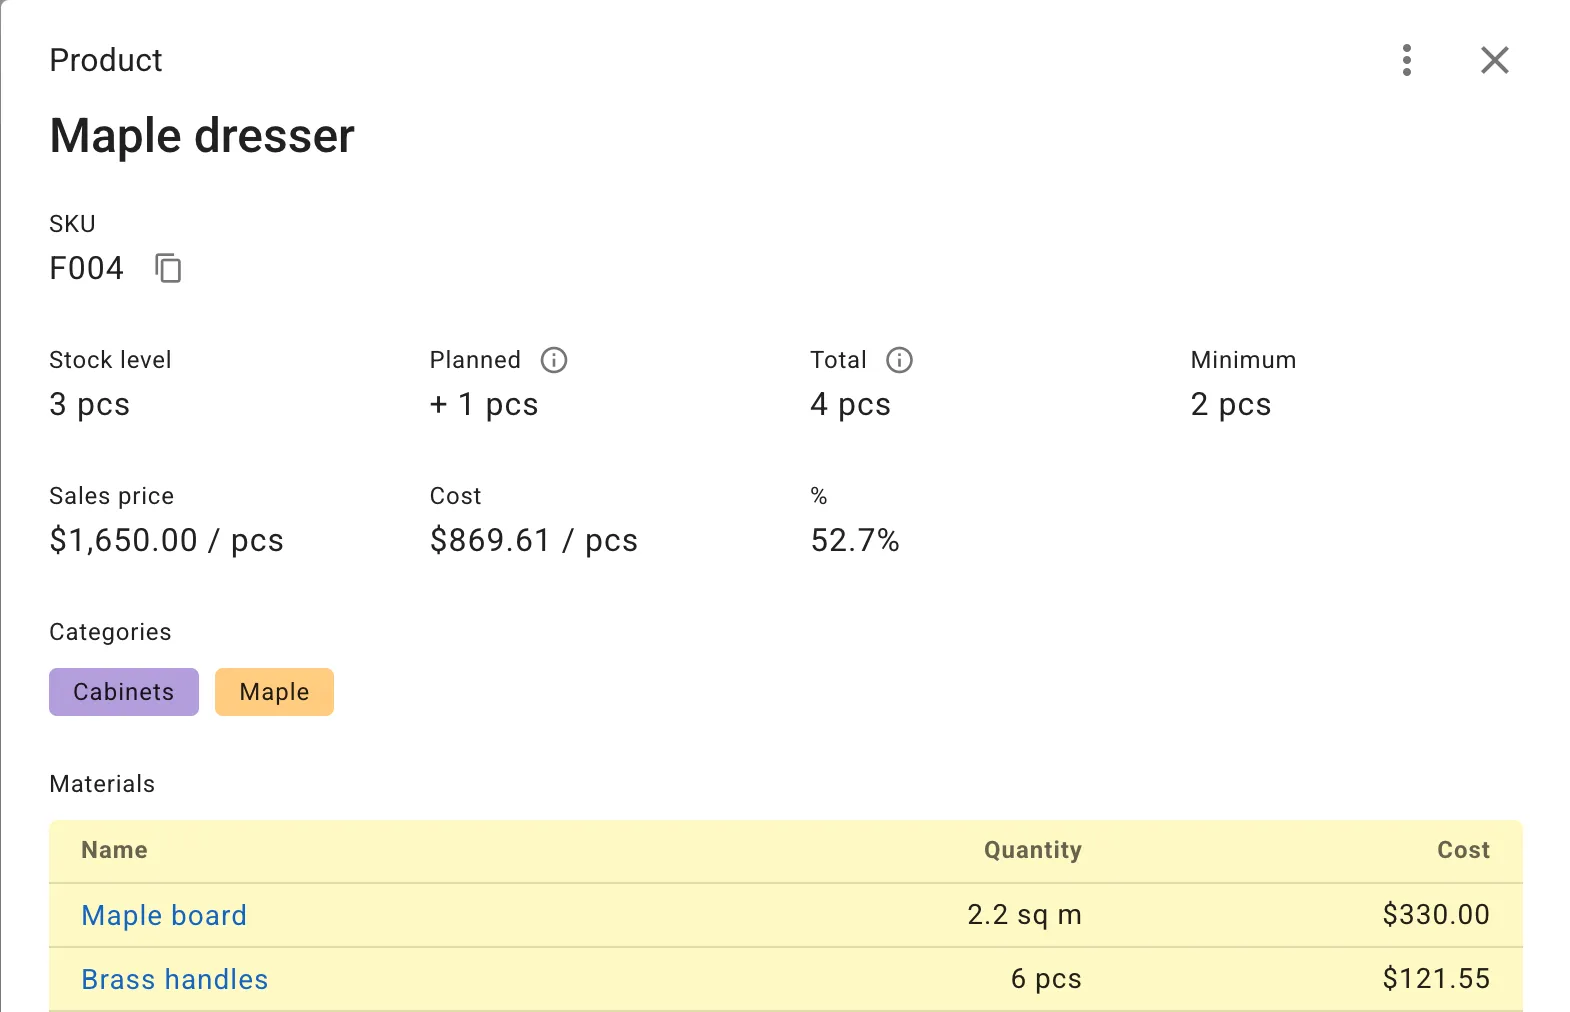Open the three-dot more options menu
This screenshot has width=1570, height=1012.
(x=1406, y=60)
